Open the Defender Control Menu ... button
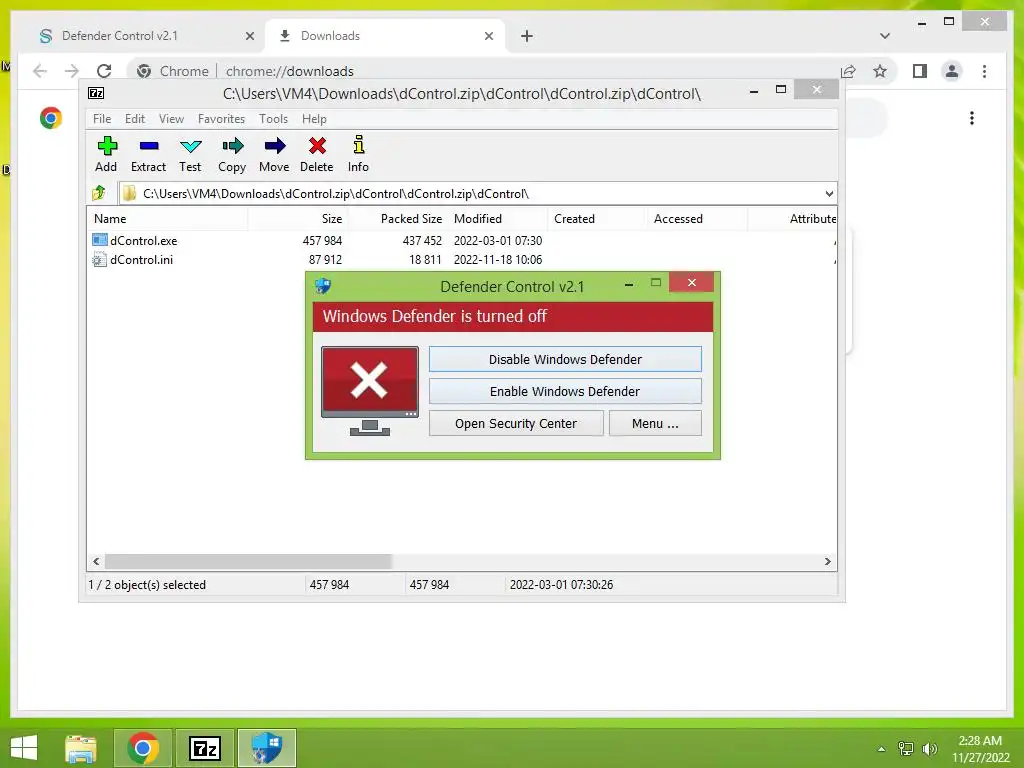This screenshot has height=768, width=1024. pyautogui.click(x=655, y=423)
